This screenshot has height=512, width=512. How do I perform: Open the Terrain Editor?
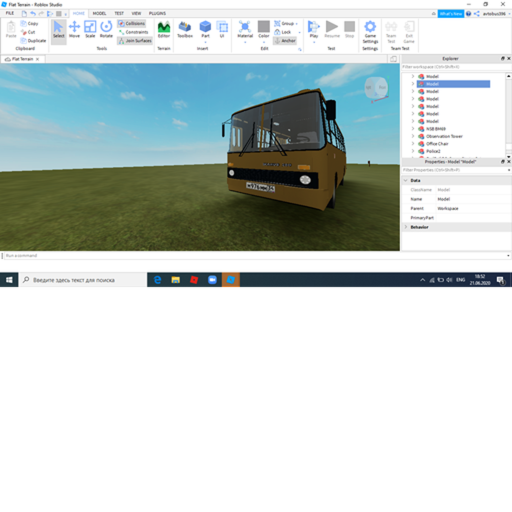pyautogui.click(x=164, y=29)
